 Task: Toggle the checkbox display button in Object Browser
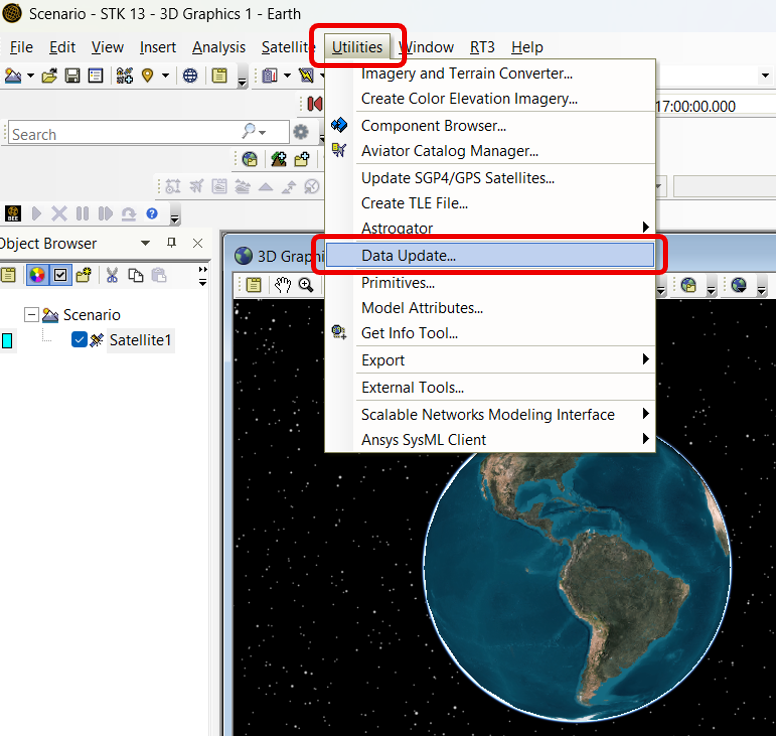pos(60,275)
